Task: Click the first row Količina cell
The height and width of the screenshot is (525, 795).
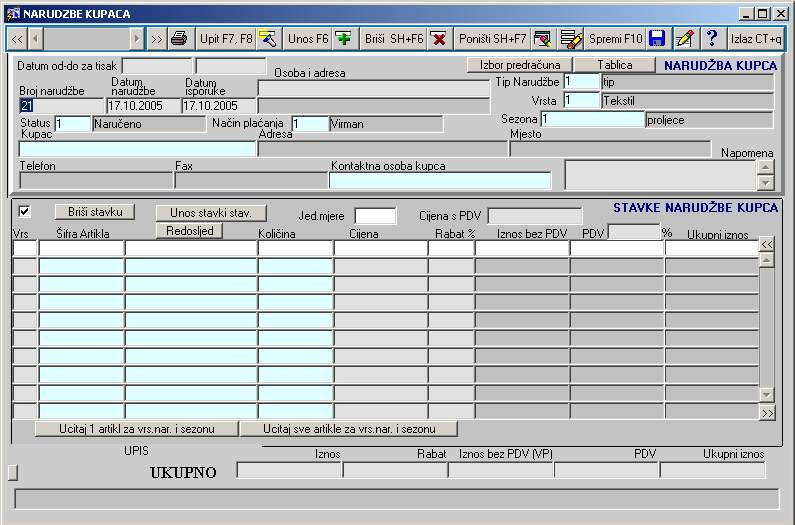Action: coord(296,248)
